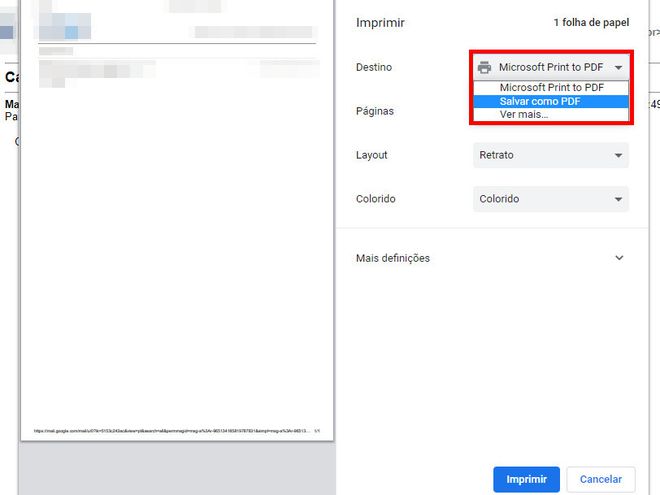
Task: Click the print preview page
Action: tap(177, 220)
